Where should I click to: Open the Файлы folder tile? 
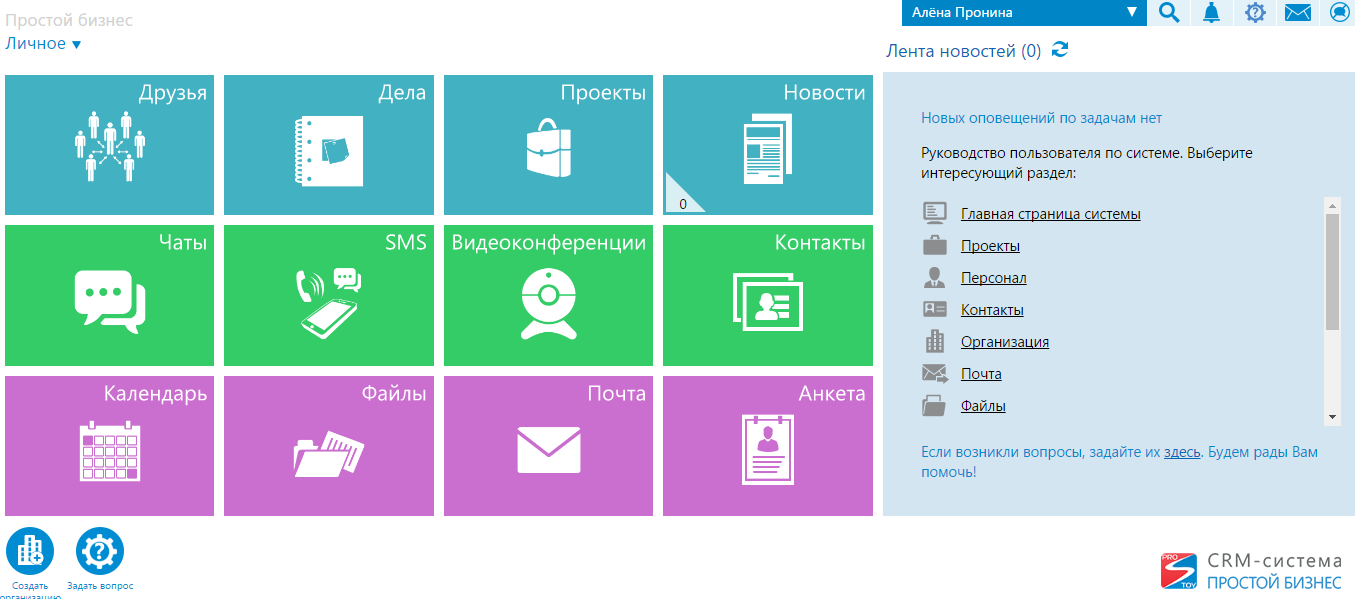pos(329,446)
